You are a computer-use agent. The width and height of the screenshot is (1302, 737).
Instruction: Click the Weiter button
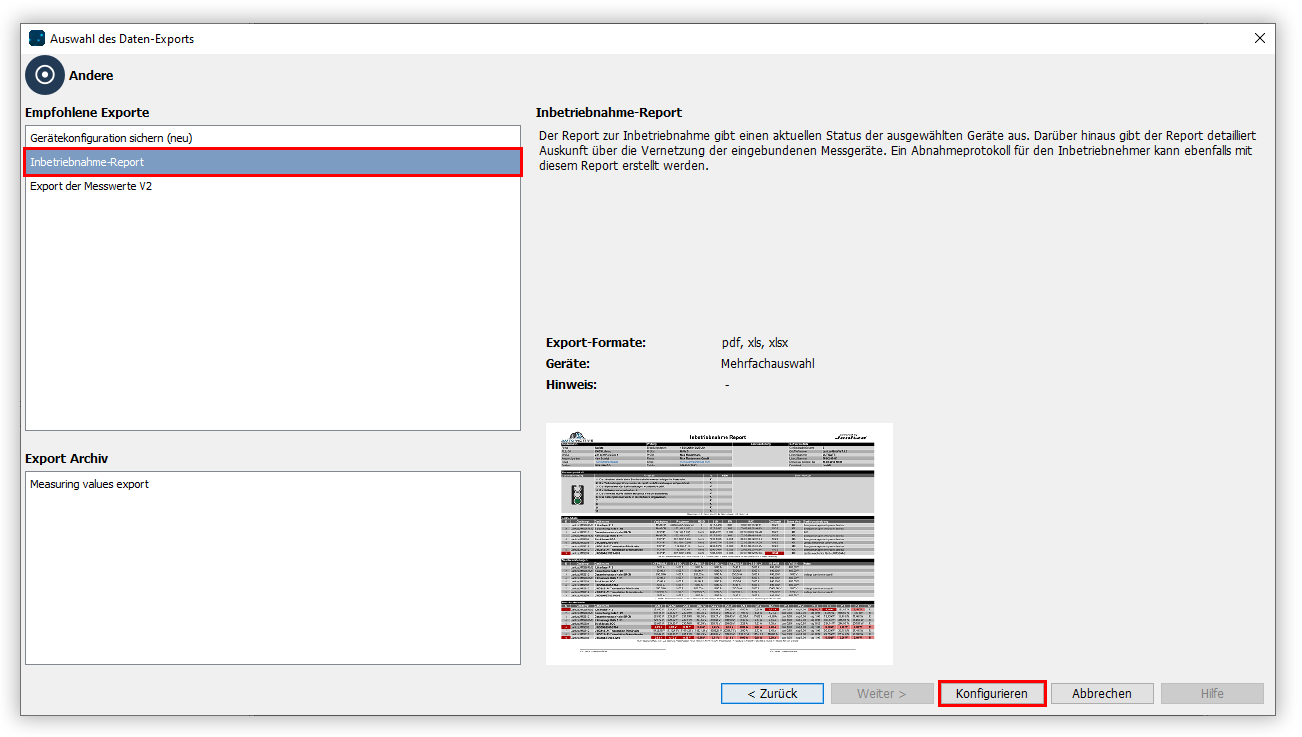881,693
